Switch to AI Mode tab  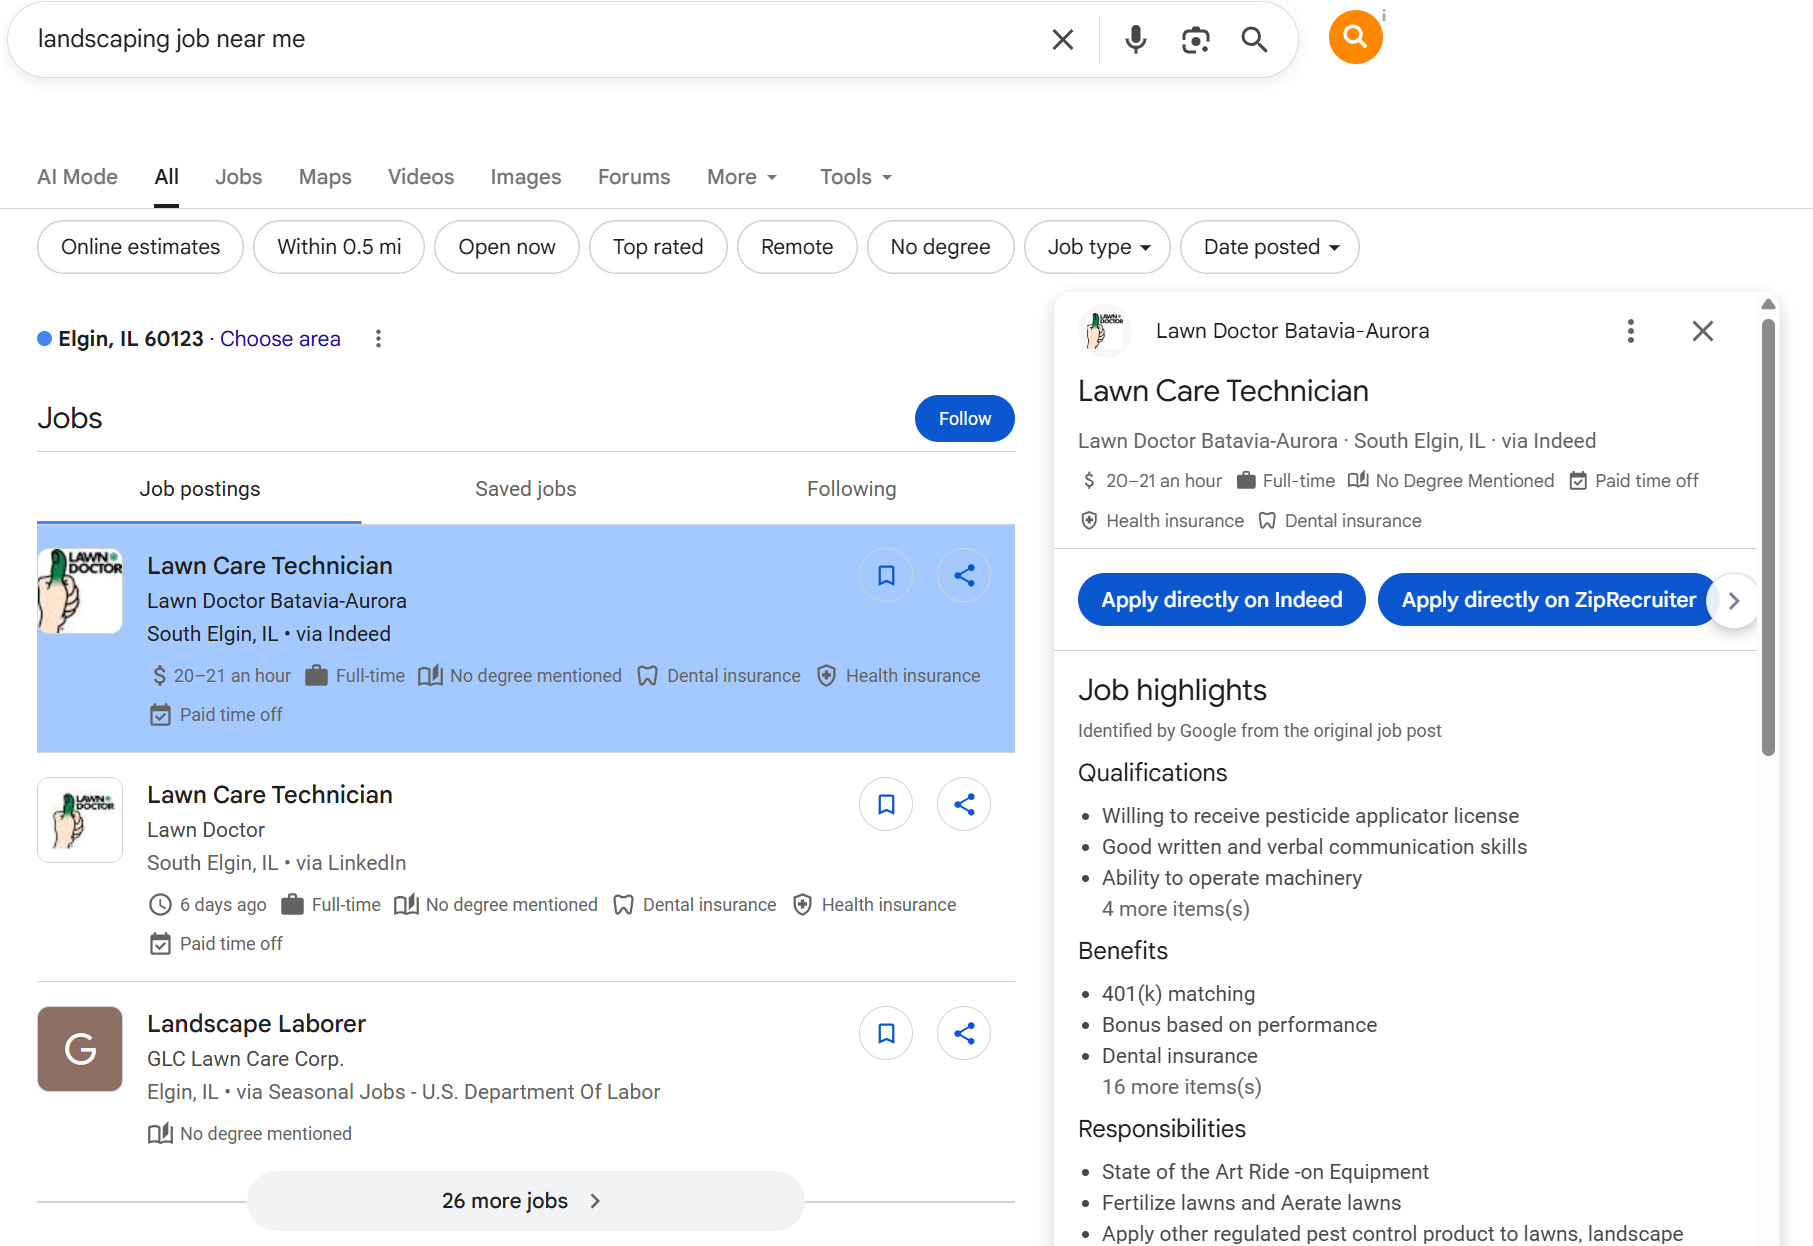tap(77, 177)
